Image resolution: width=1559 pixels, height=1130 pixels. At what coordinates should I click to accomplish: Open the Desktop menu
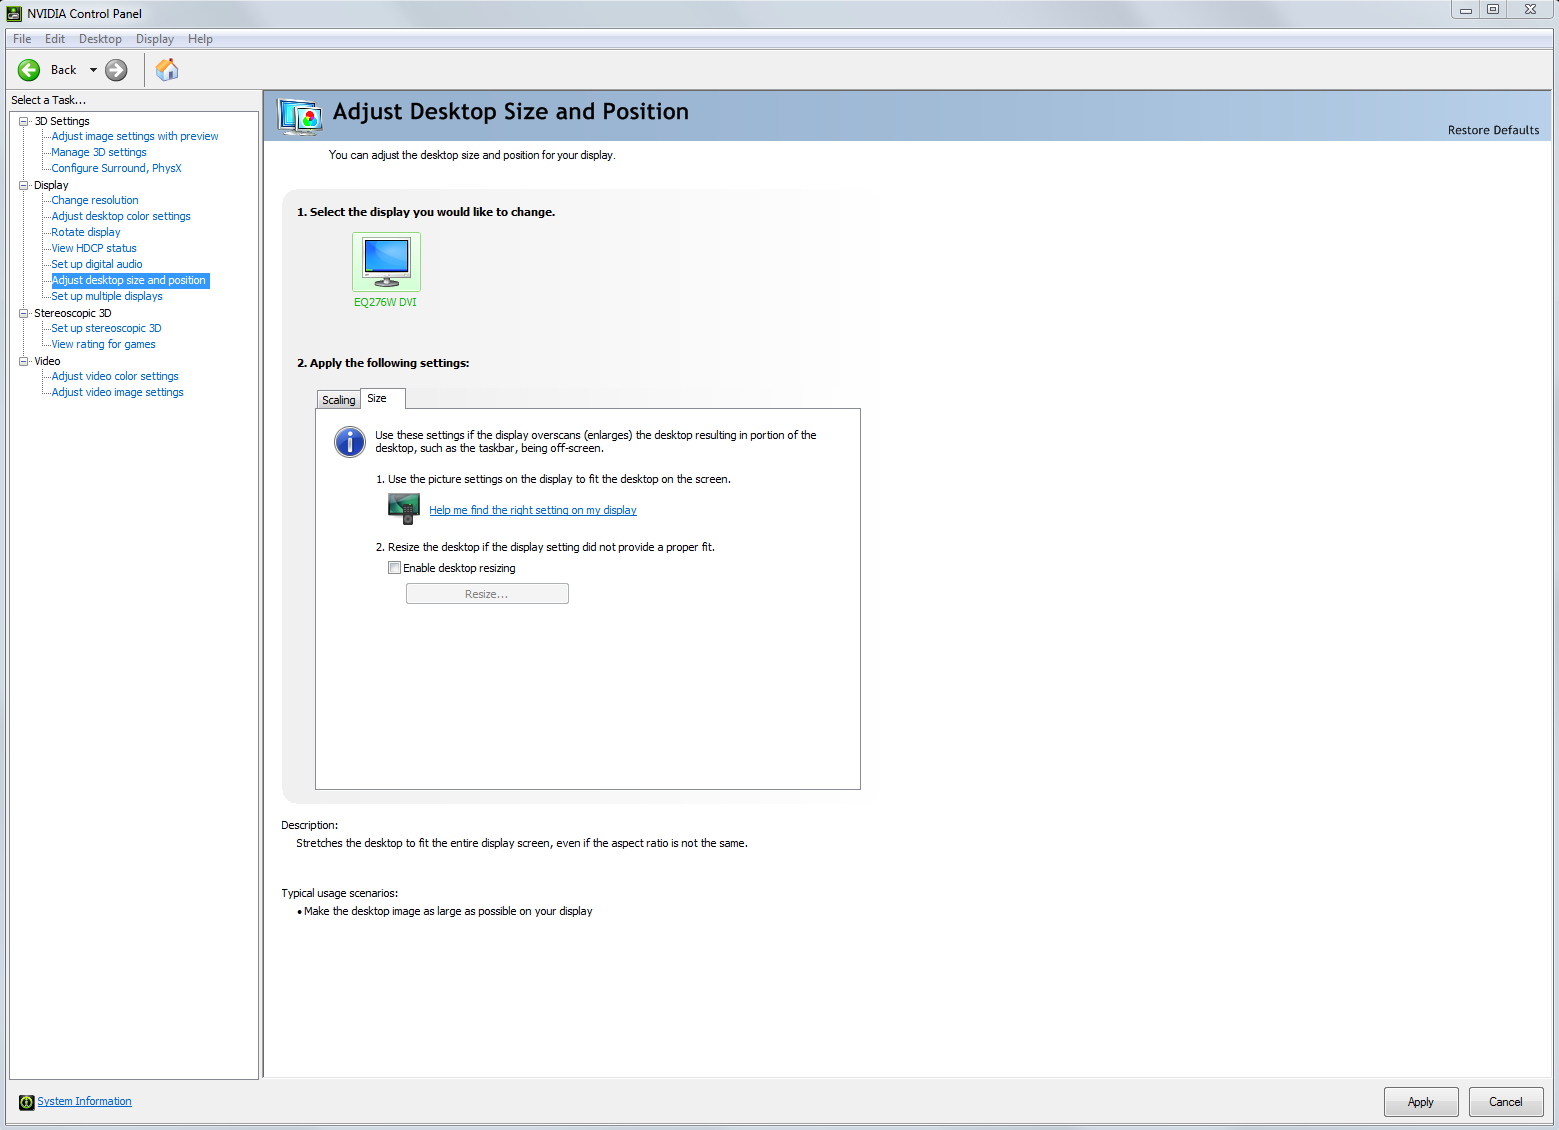click(x=100, y=39)
